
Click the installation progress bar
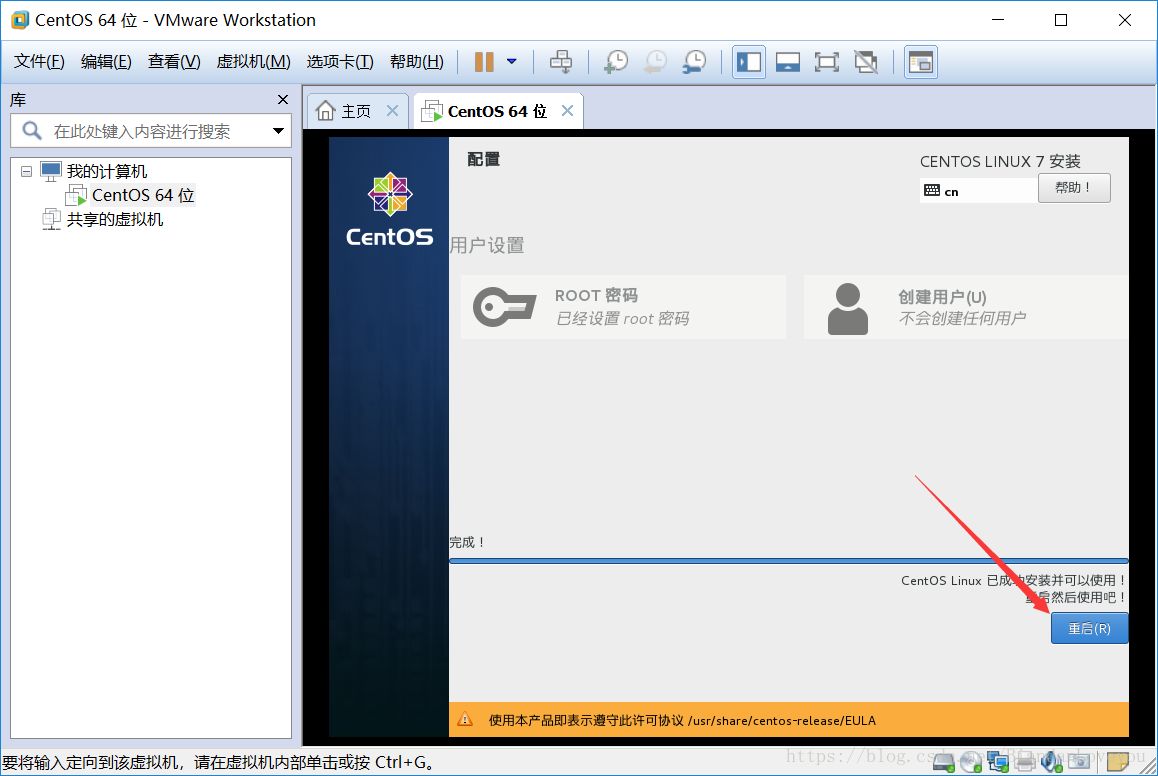(789, 561)
